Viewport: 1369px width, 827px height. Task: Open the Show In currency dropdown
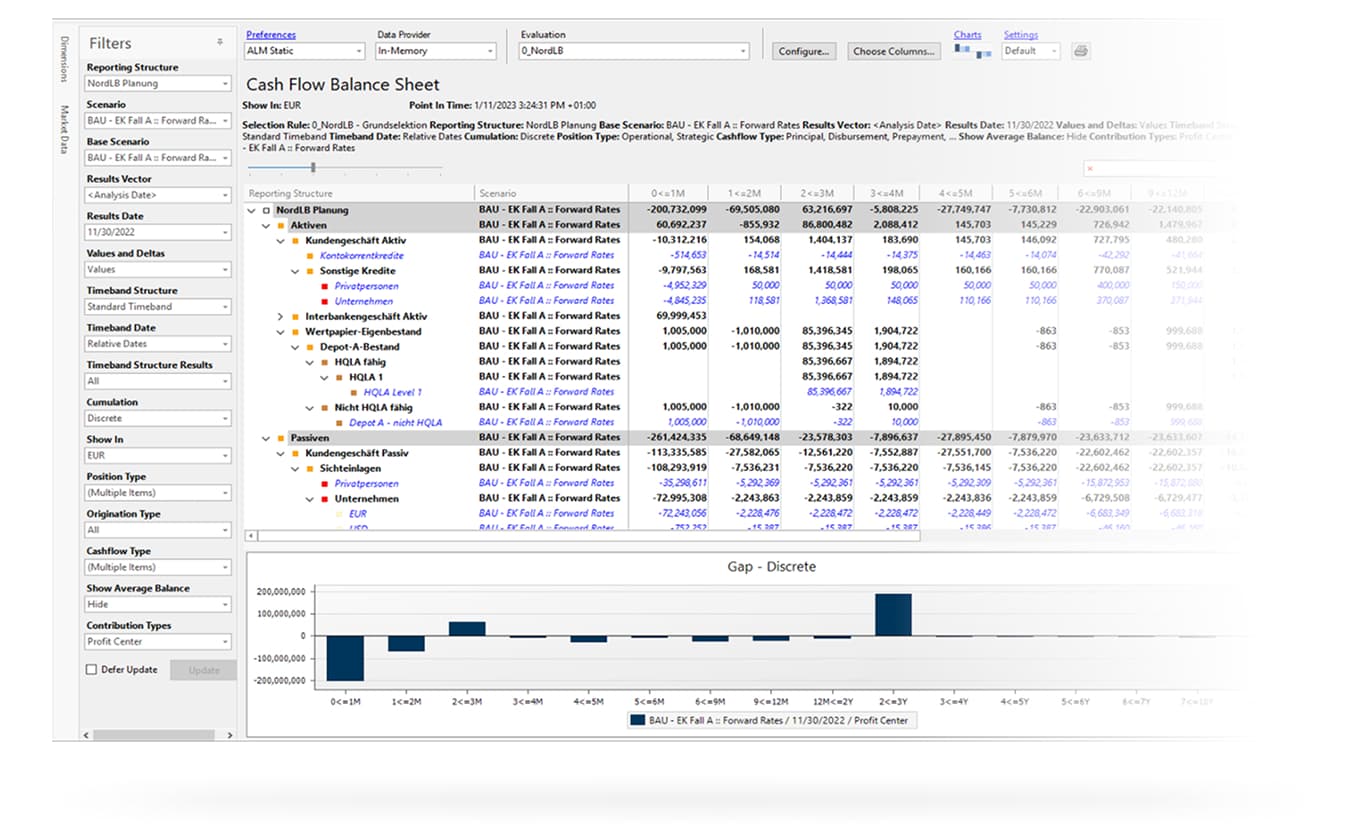tap(158, 456)
